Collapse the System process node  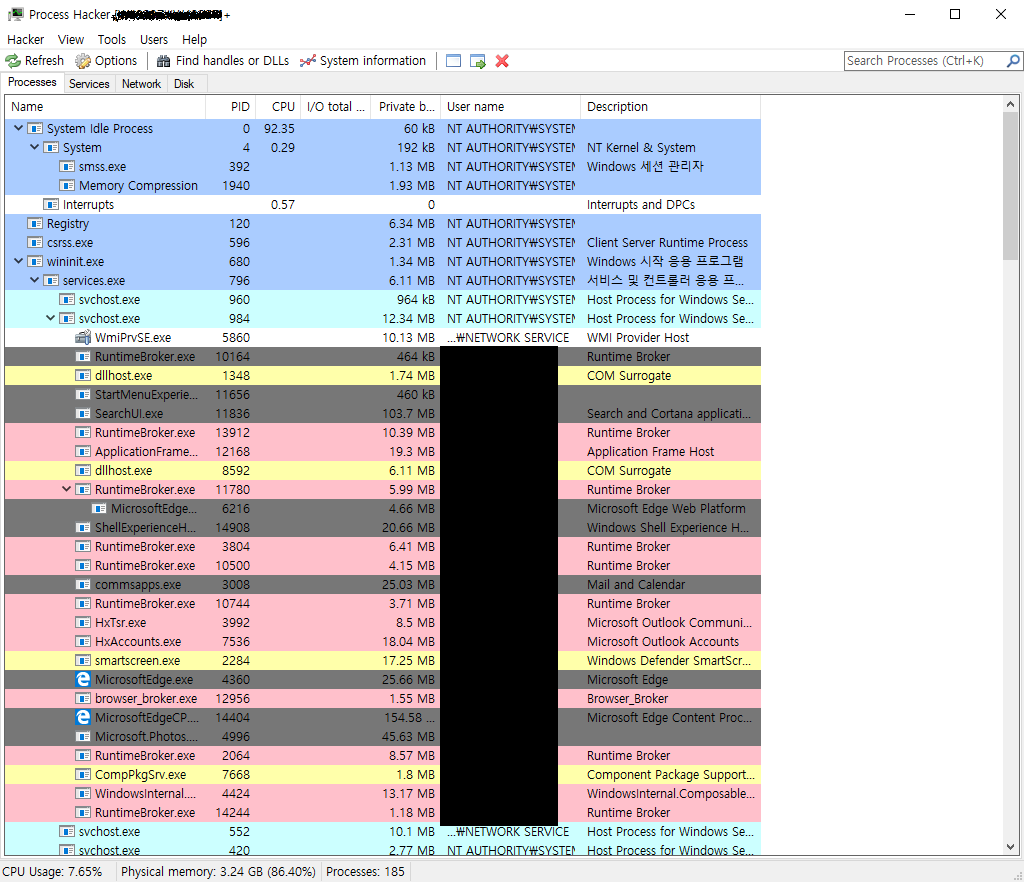35,147
